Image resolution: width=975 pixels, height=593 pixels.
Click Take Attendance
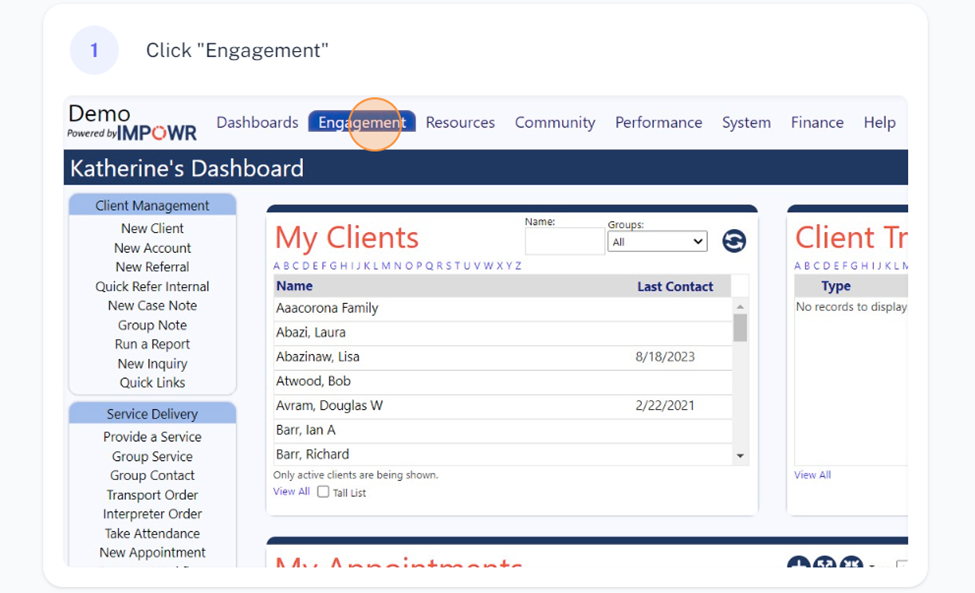coord(152,533)
